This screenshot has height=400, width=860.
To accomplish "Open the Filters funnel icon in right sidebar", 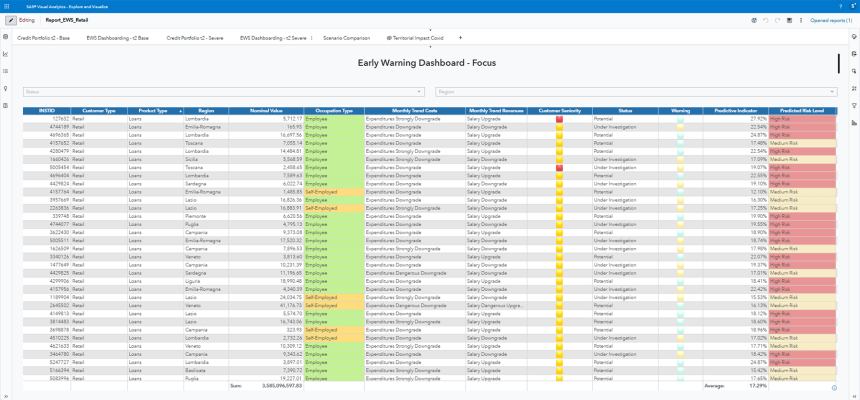I will [x=853, y=104].
